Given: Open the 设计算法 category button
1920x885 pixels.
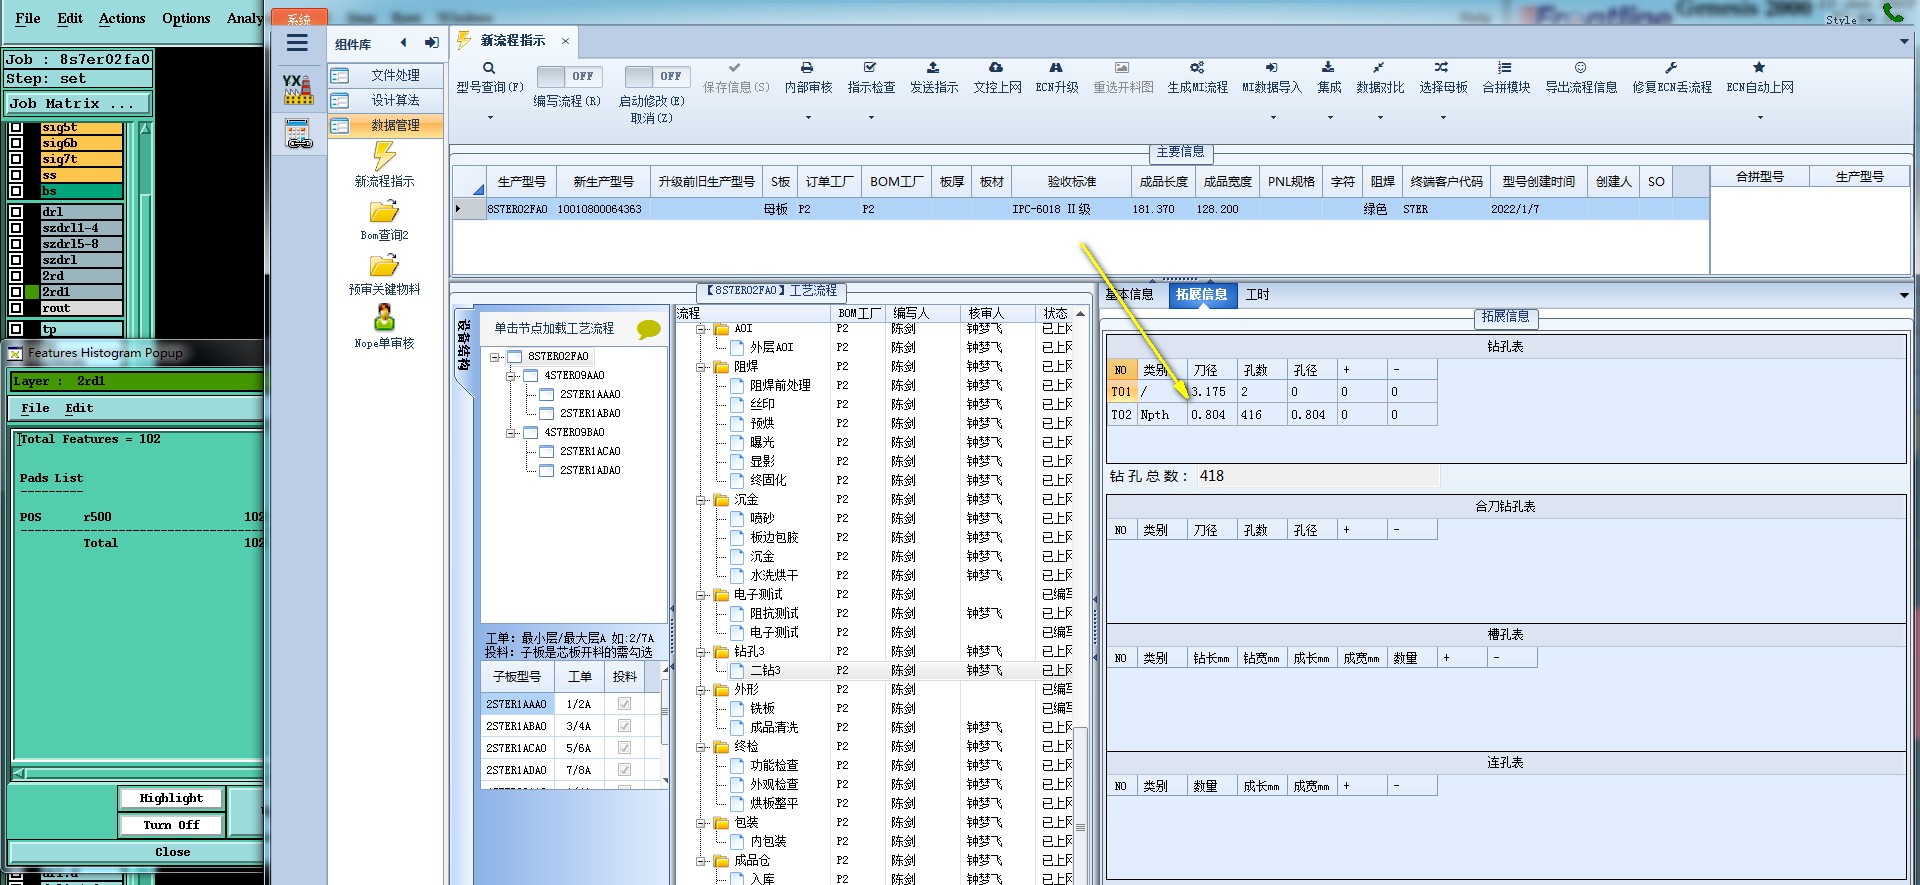Looking at the screenshot, I should pyautogui.click(x=386, y=100).
